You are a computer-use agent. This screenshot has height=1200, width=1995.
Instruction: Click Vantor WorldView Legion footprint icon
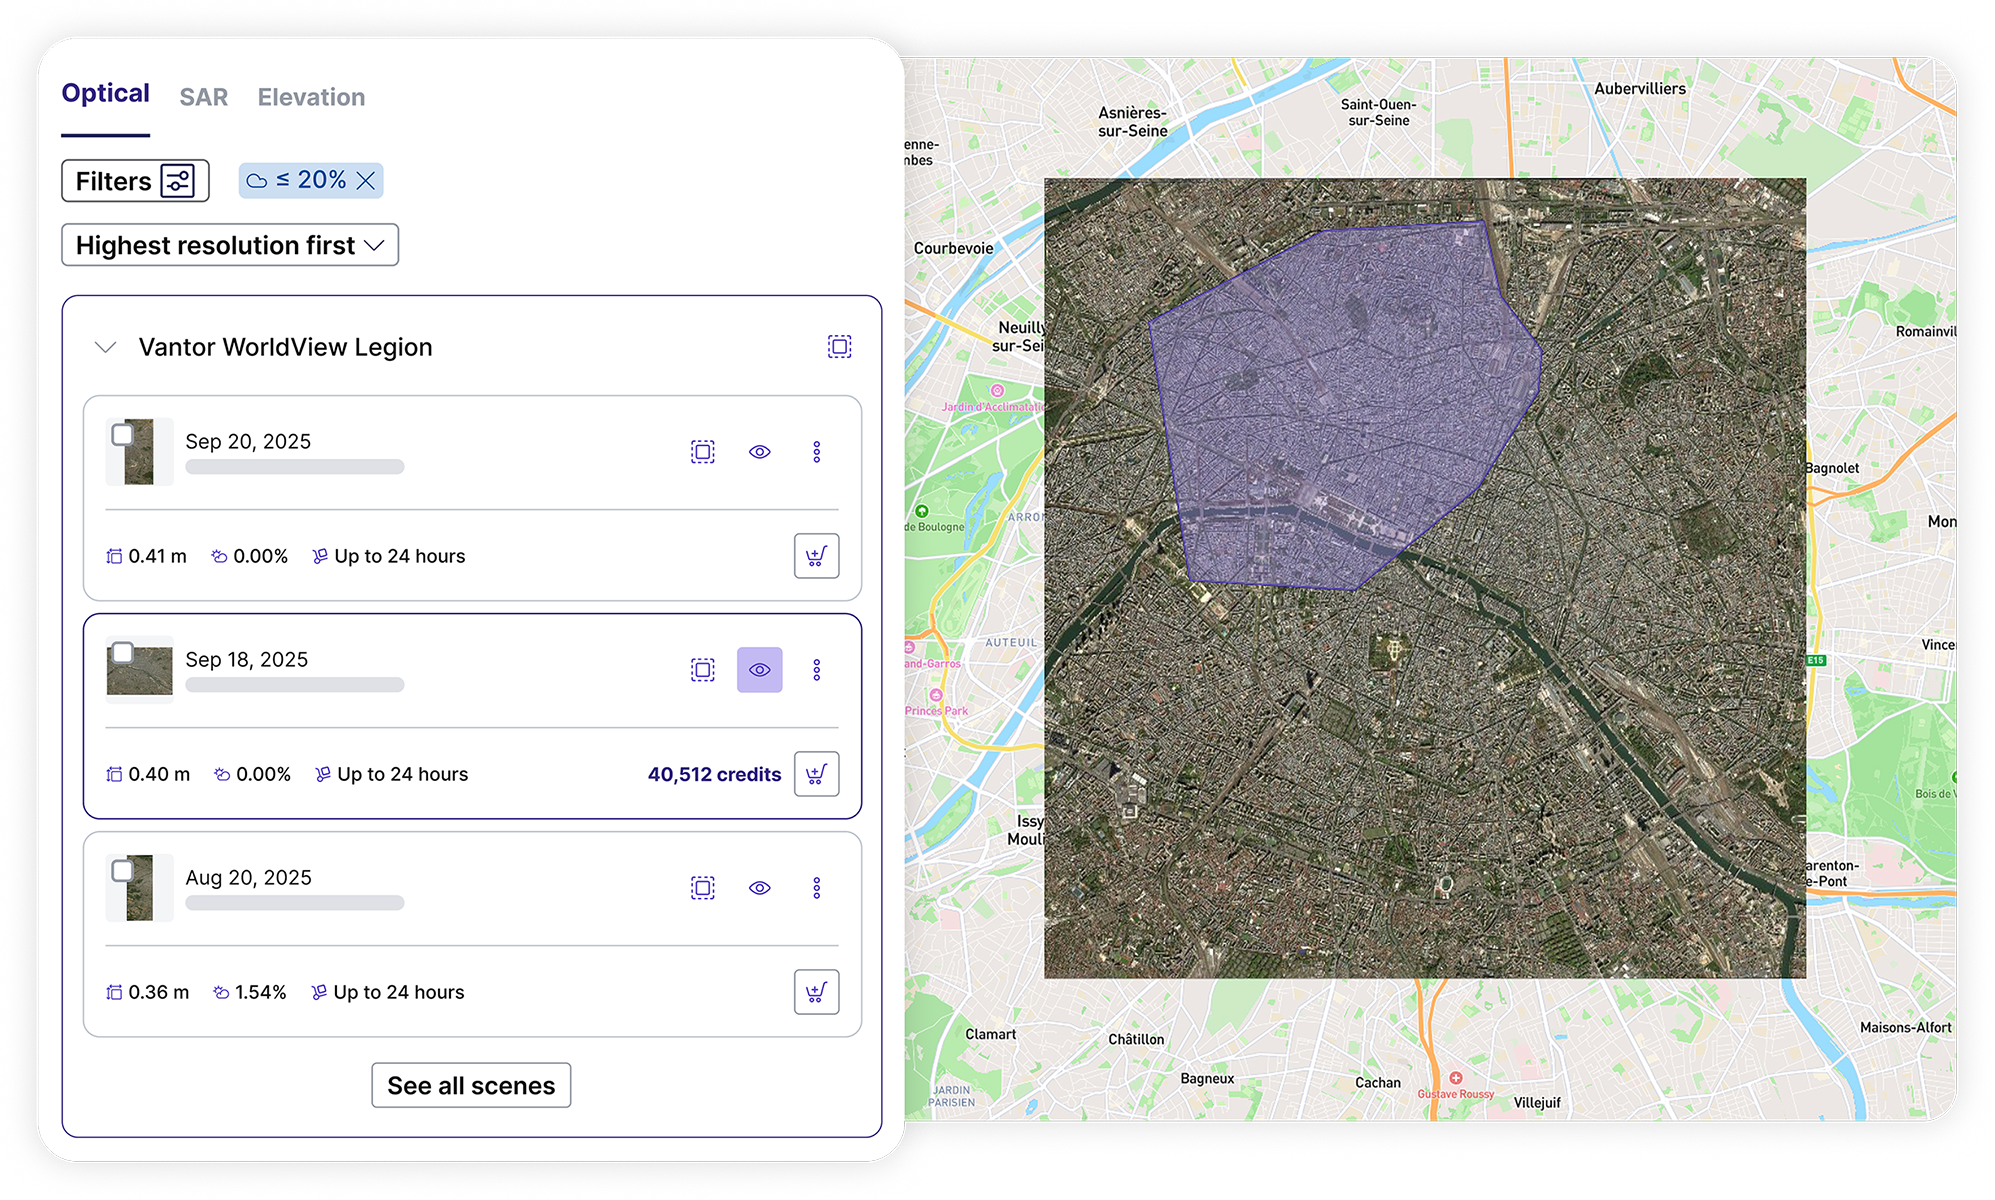click(x=839, y=347)
